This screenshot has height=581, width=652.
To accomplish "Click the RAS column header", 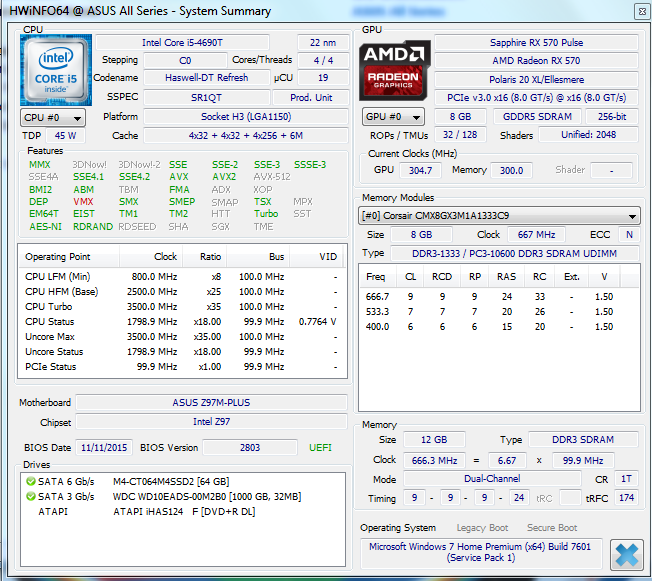I will point(506,277).
